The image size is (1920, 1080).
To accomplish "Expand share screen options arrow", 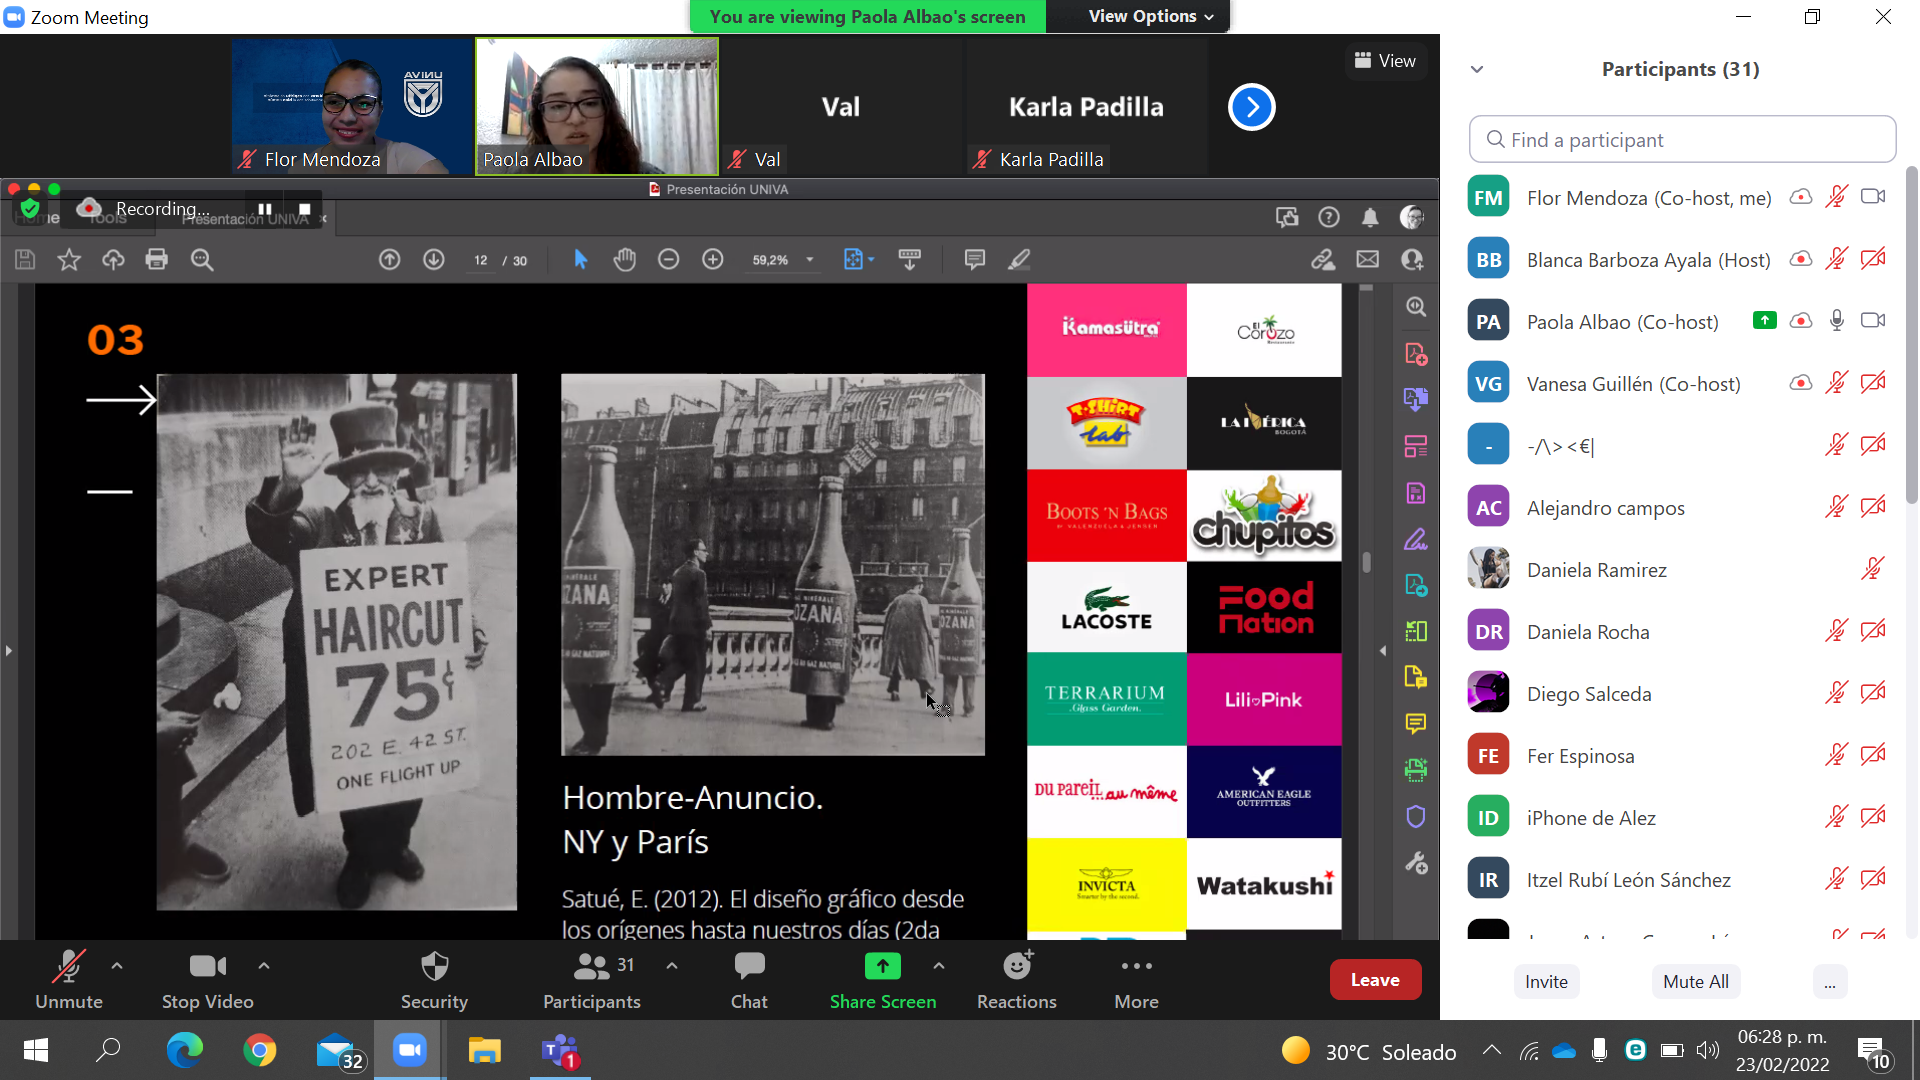I will (x=939, y=966).
